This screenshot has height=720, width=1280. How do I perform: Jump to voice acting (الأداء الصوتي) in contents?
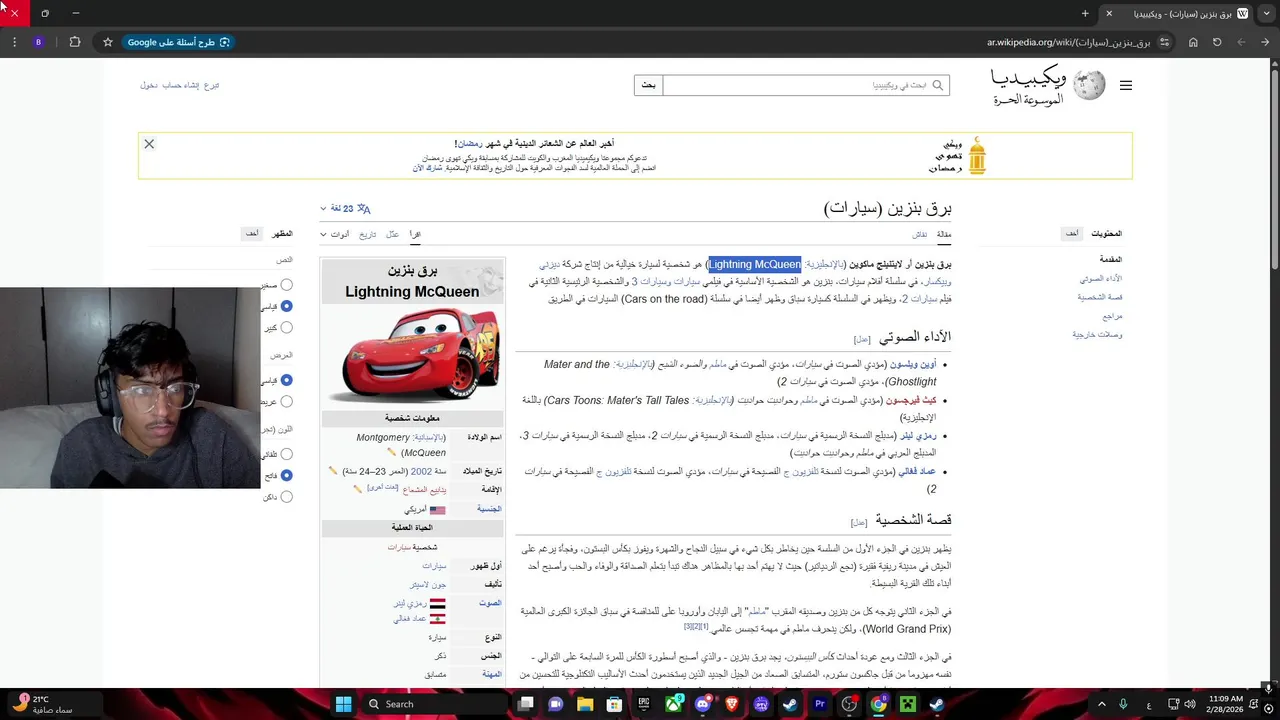1101,278
